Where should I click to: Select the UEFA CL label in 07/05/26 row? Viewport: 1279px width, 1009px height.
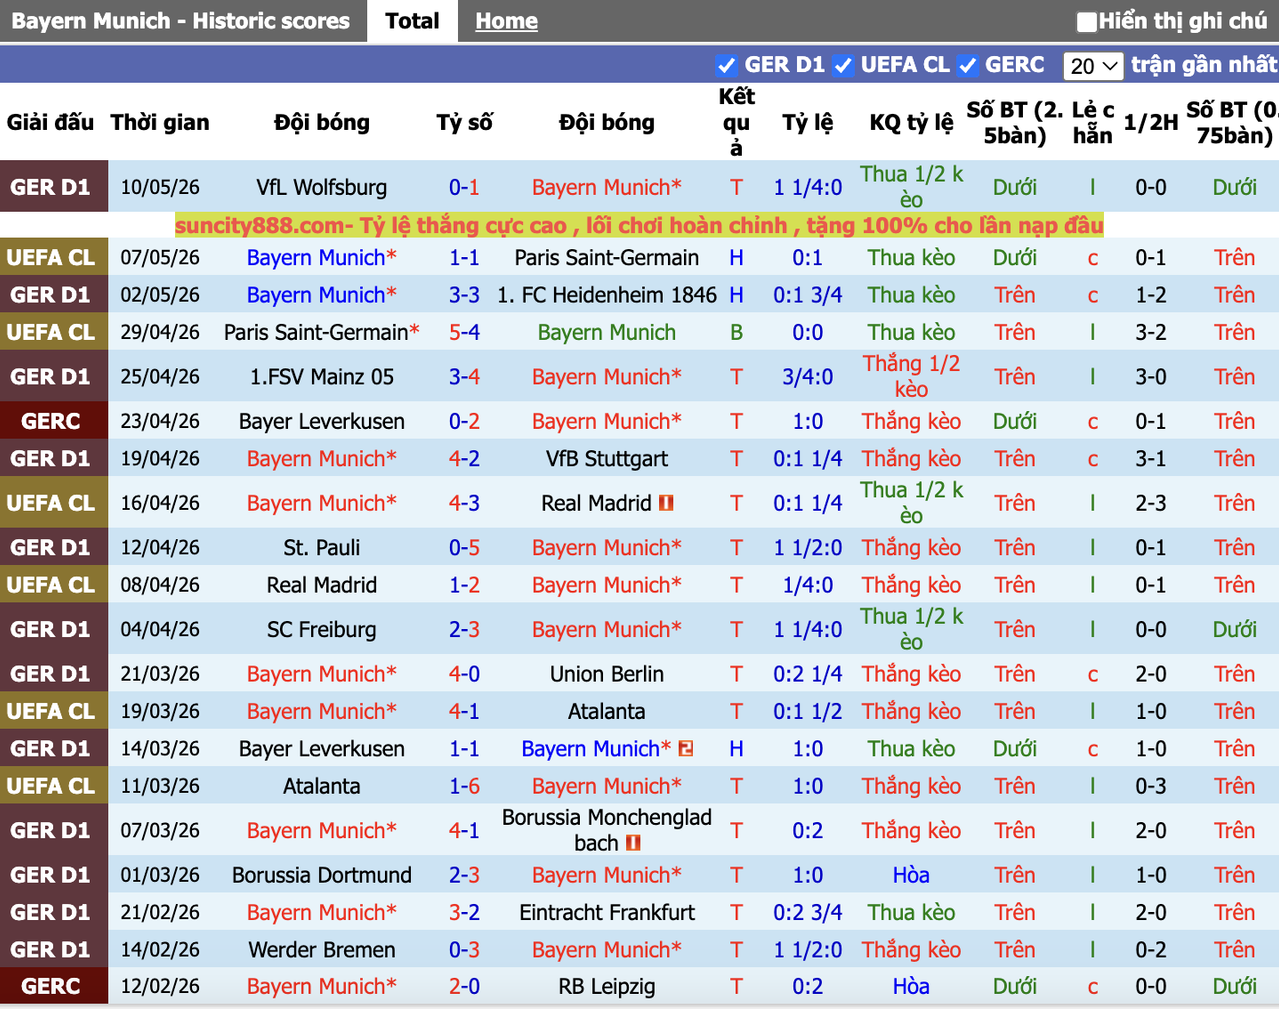(50, 257)
